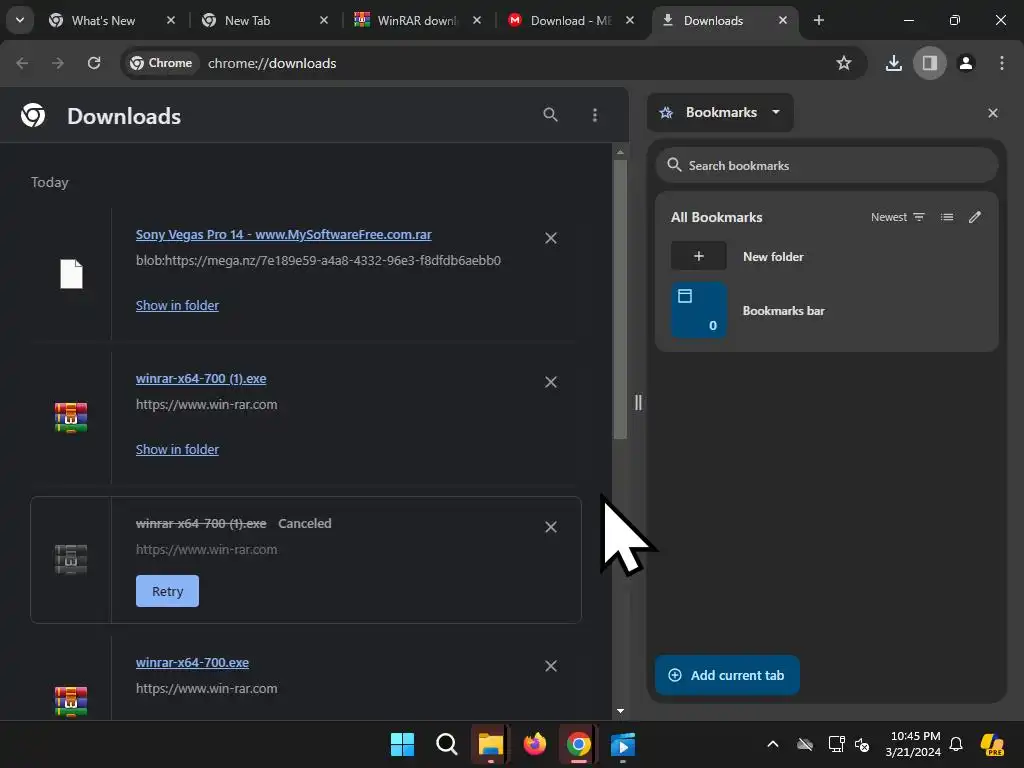Viewport: 1024px width, 768px height.
Task: Remove Sony Vegas Pro download from list
Action: click(551, 238)
